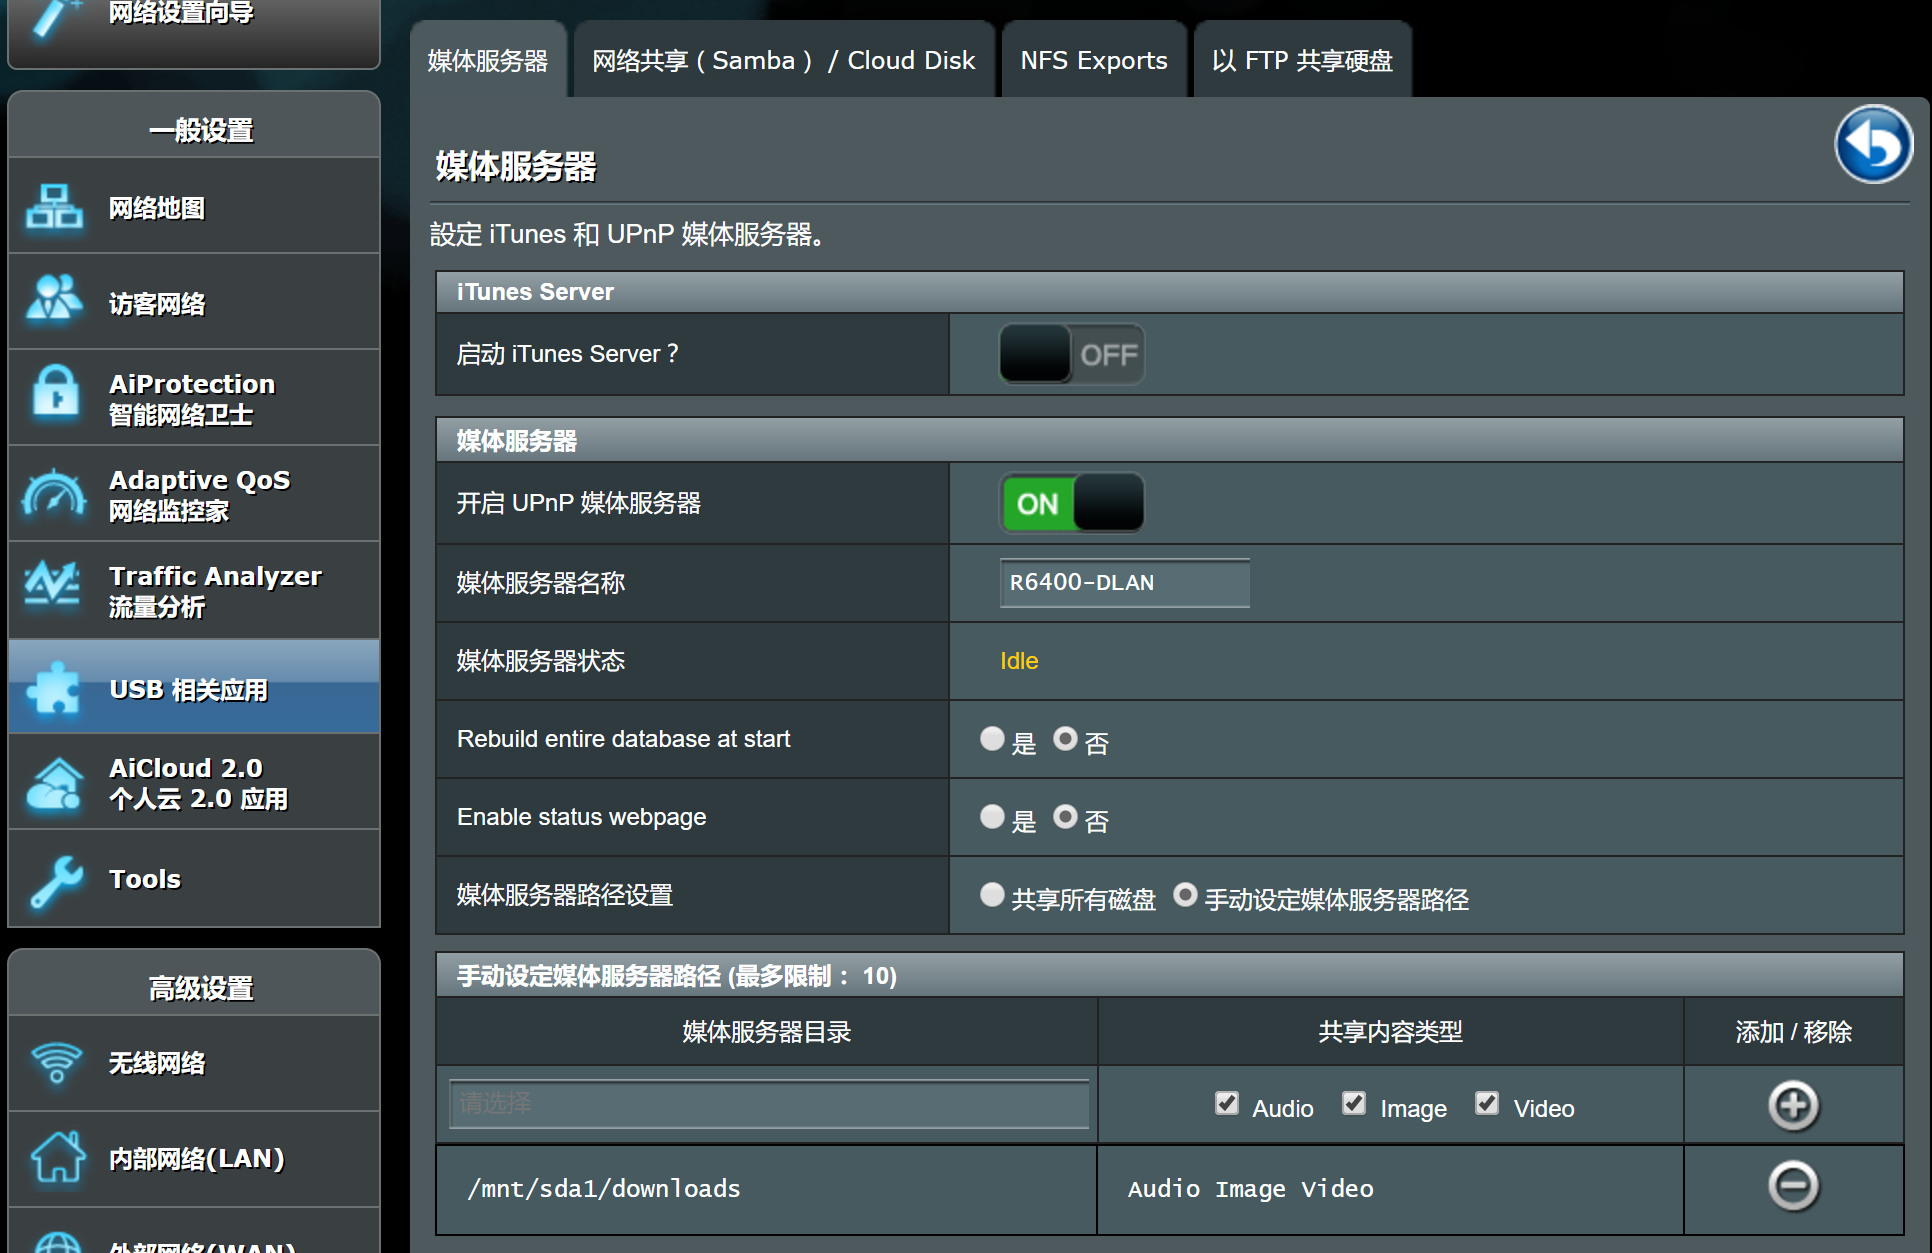The image size is (1932, 1253).
Task: Open the Samba / Cloud Disk tab
Action: click(x=783, y=61)
